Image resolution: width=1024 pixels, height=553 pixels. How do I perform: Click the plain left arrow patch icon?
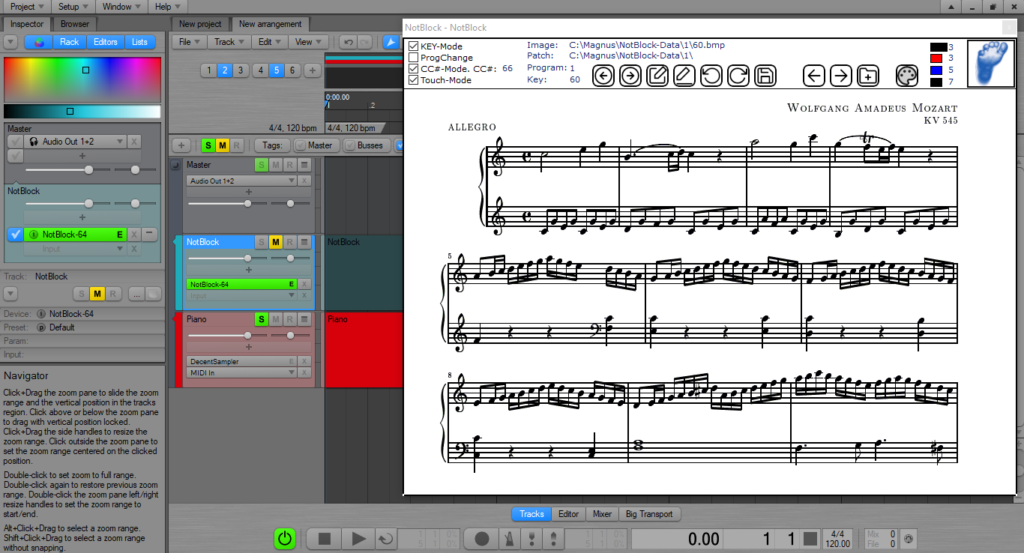point(813,76)
